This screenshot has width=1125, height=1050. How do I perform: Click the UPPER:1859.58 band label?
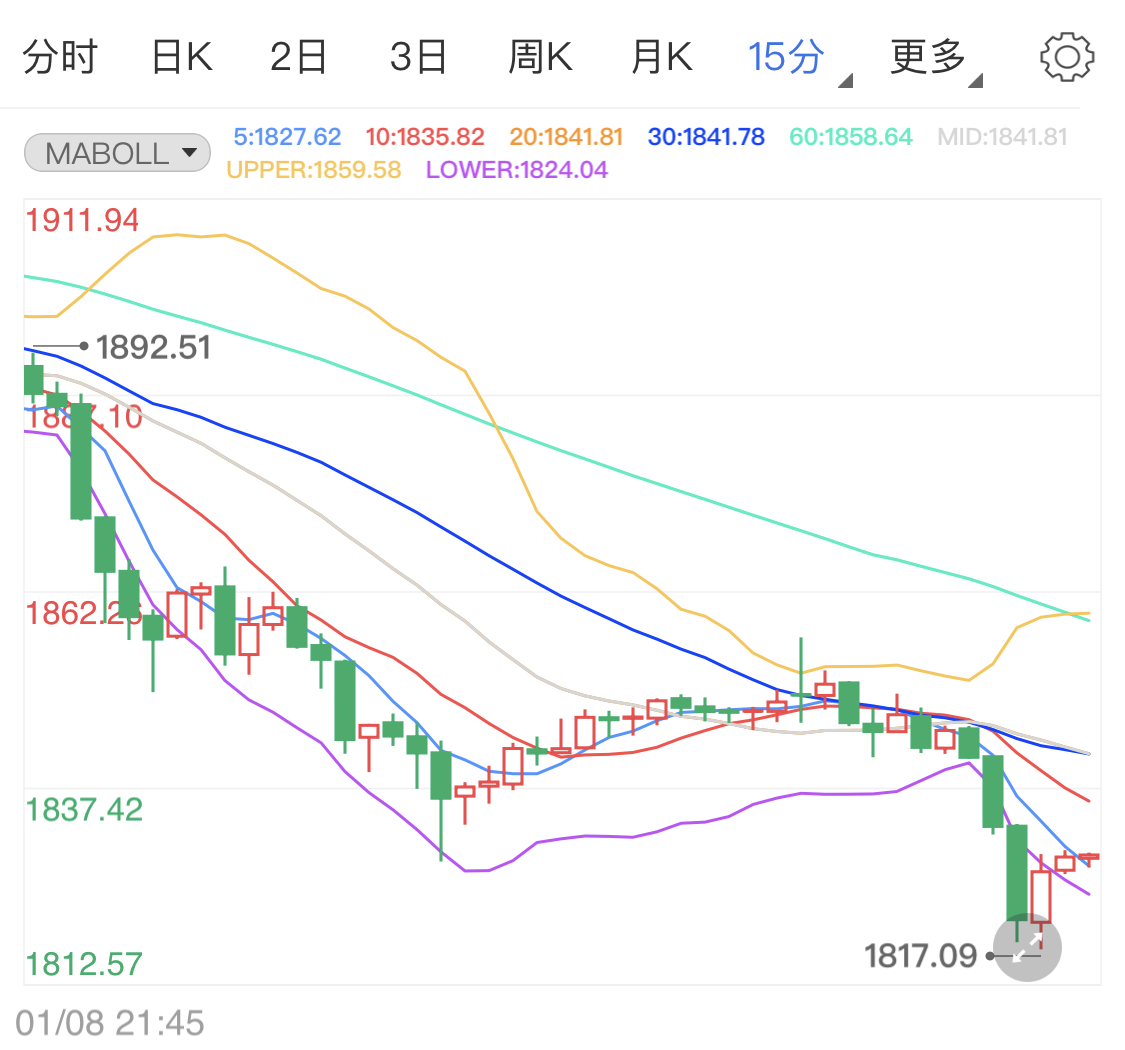click(x=314, y=169)
